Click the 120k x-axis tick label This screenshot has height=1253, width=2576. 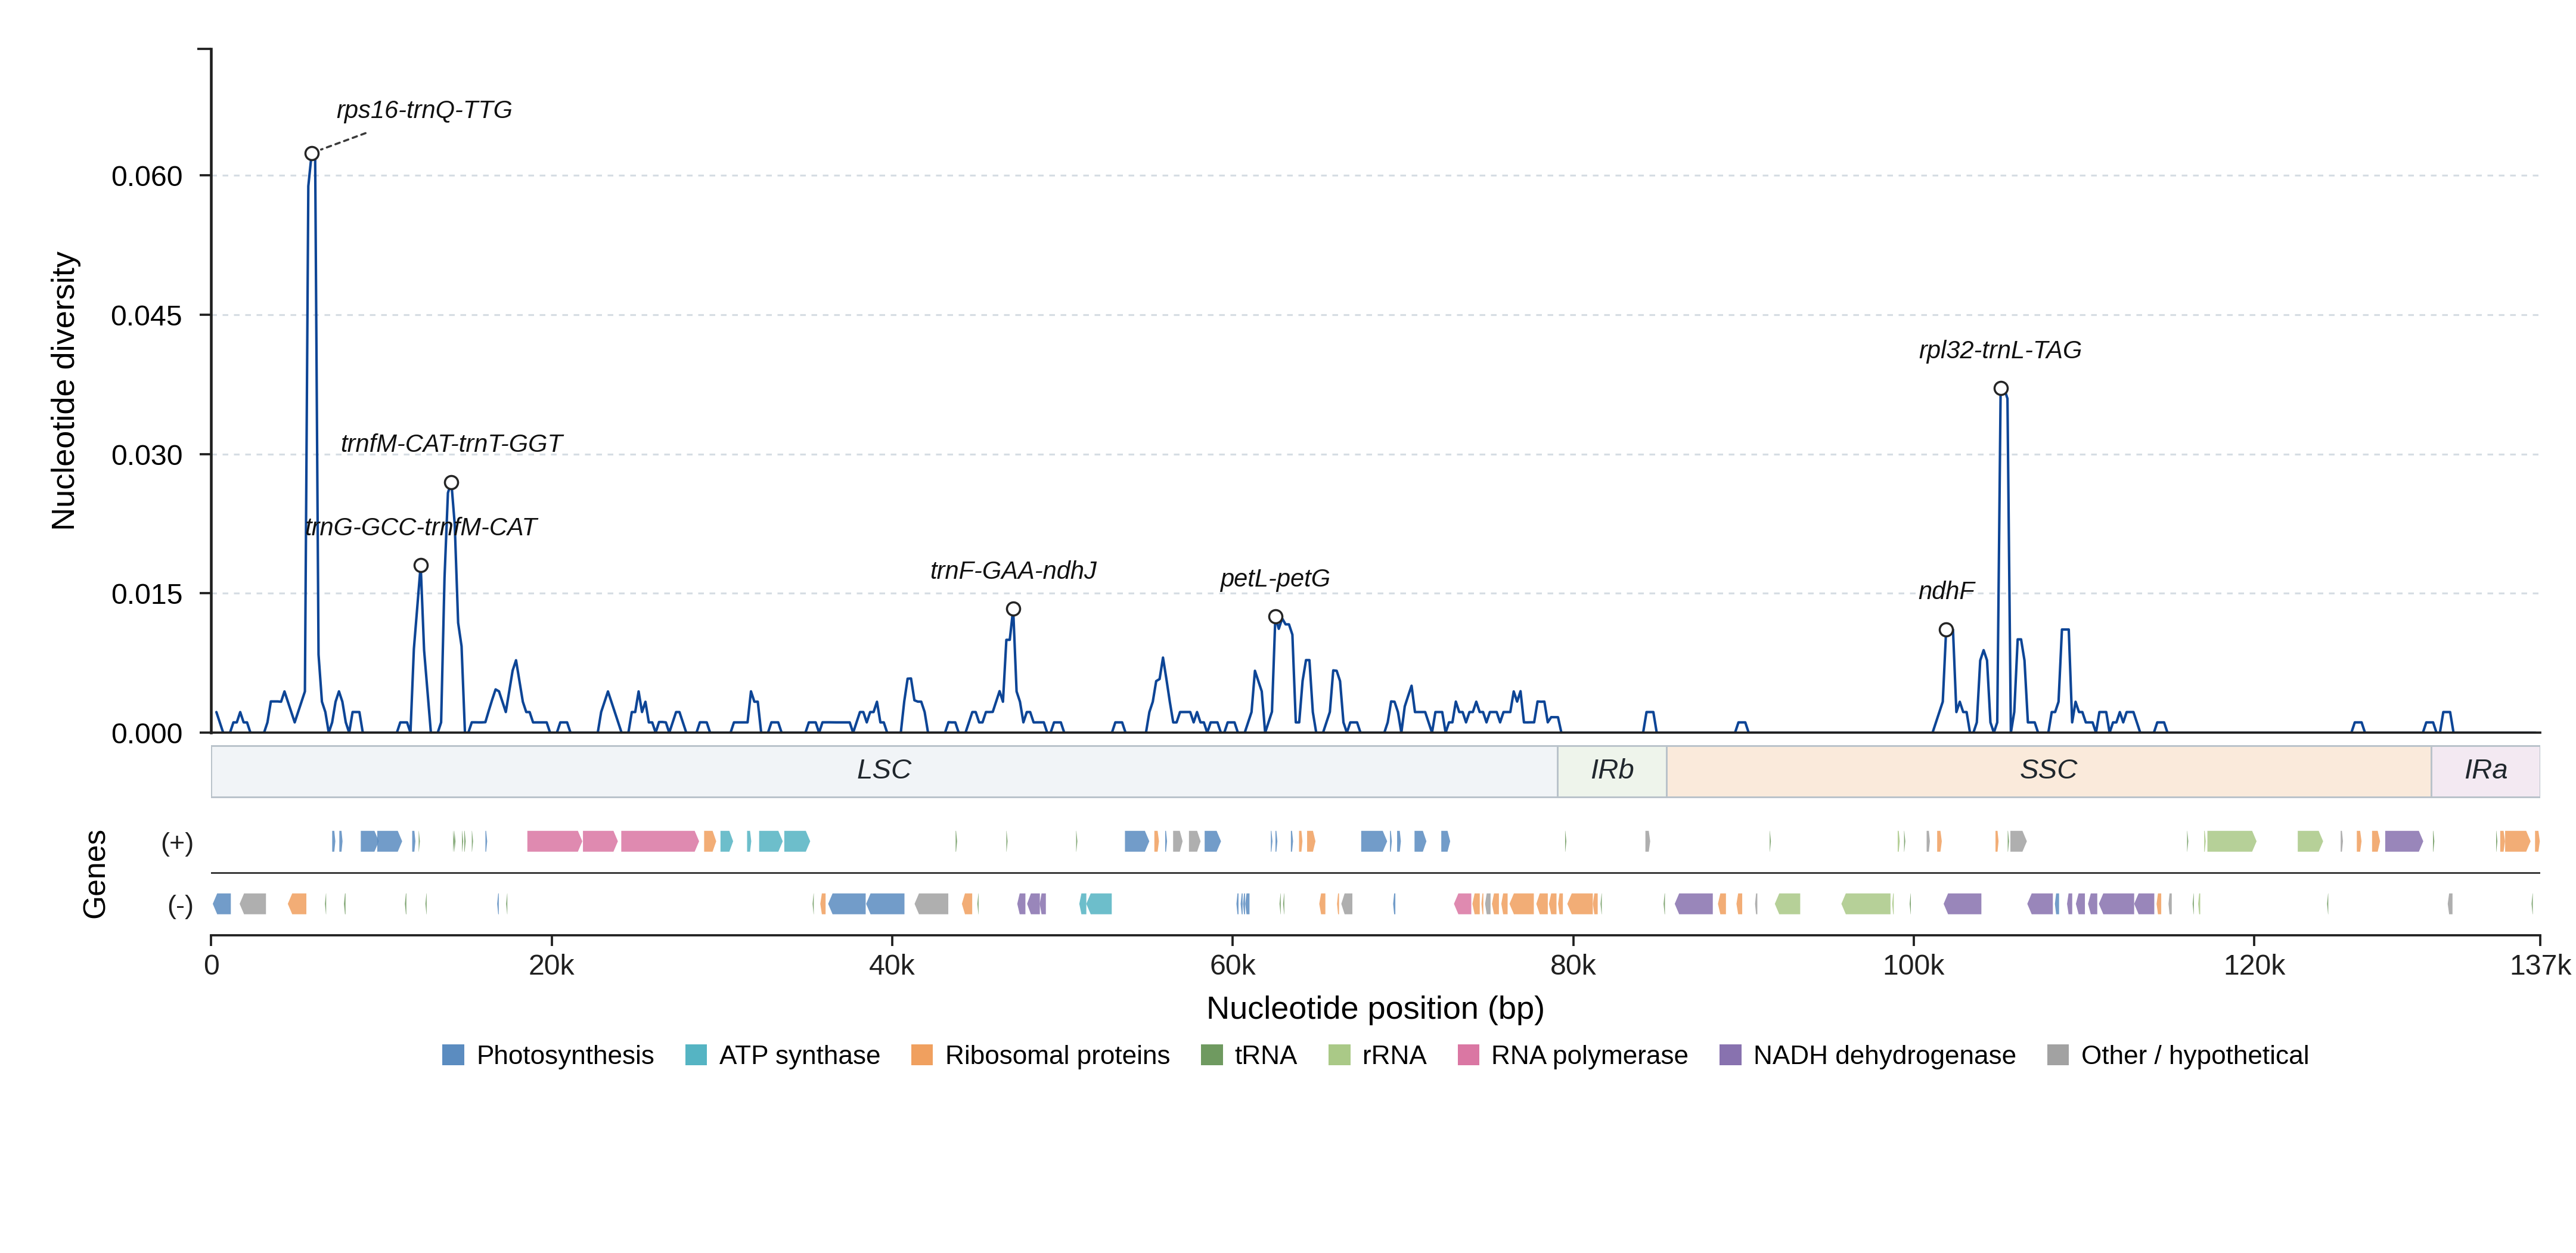pyautogui.click(x=2254, y=966)
